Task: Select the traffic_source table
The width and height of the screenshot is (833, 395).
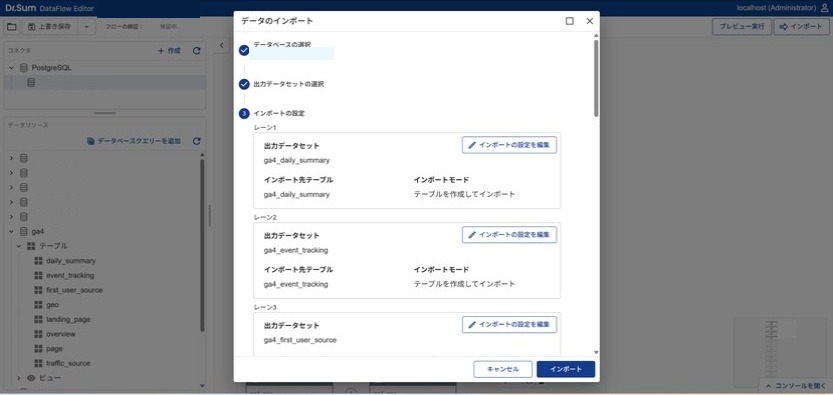Action: pos(68,363)
